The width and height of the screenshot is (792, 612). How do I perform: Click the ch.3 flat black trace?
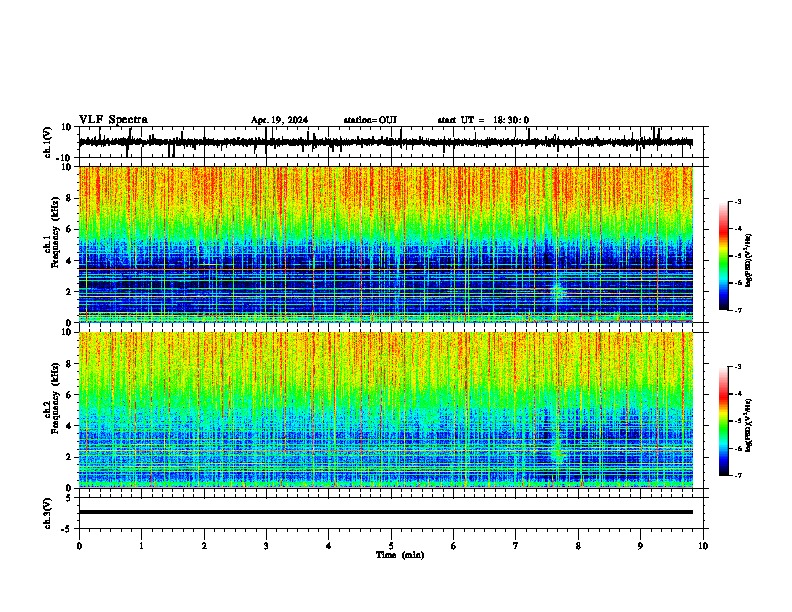[386, 512]
